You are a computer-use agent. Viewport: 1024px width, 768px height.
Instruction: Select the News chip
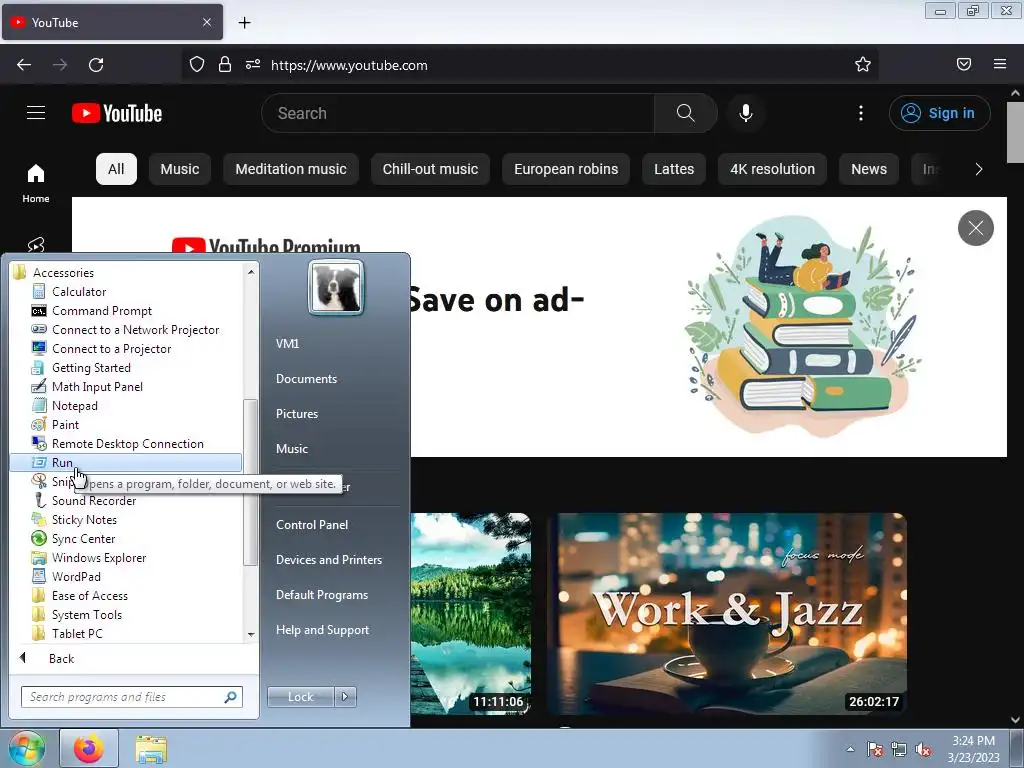[x=869, y=169]
